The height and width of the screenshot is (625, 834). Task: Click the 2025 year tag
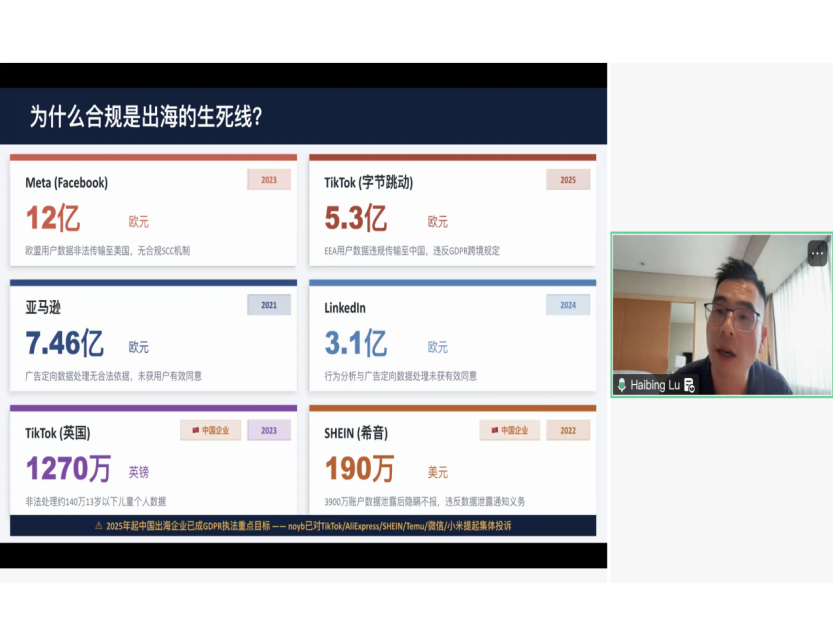pos(568,180)
